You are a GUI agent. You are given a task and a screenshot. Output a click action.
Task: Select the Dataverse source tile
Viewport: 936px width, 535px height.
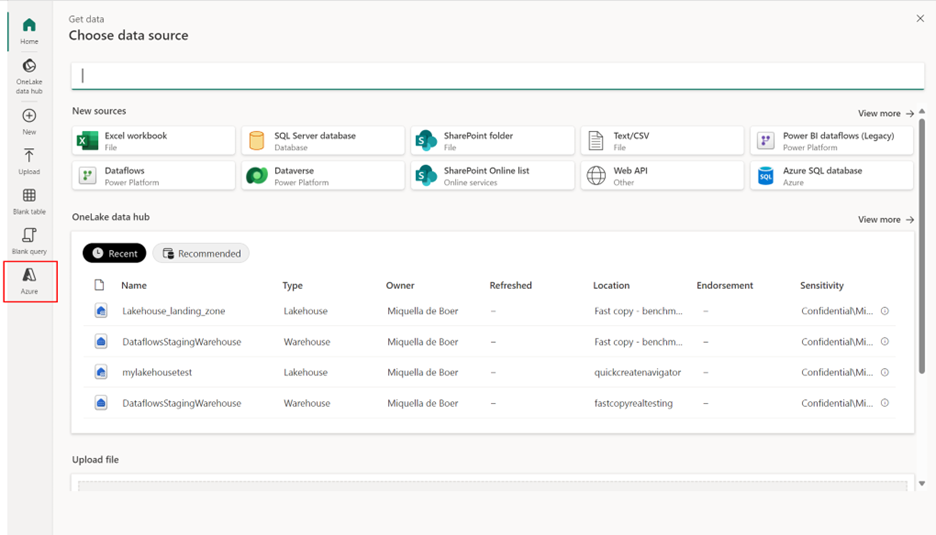[x=323, y=176]
